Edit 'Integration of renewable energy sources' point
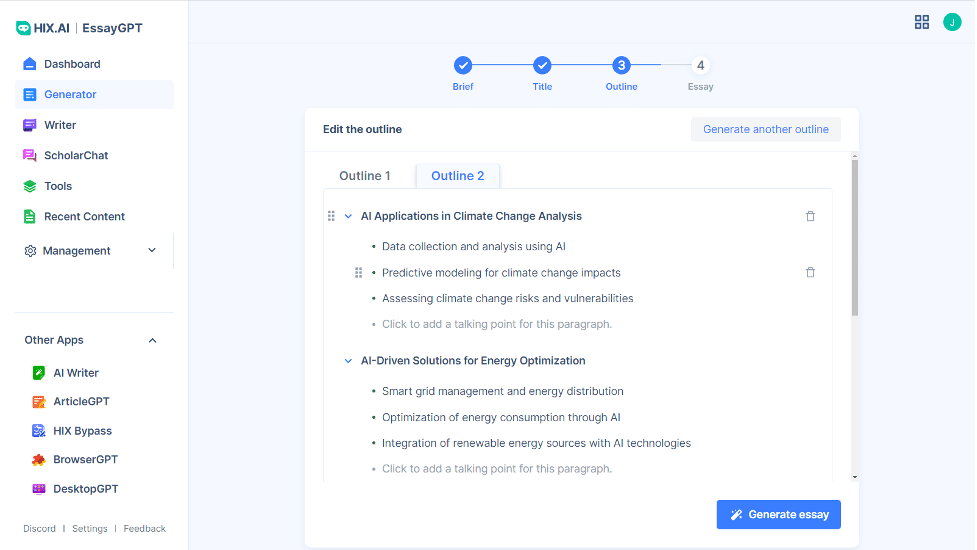Screen dimensions: 977x550 coord(536,443)
